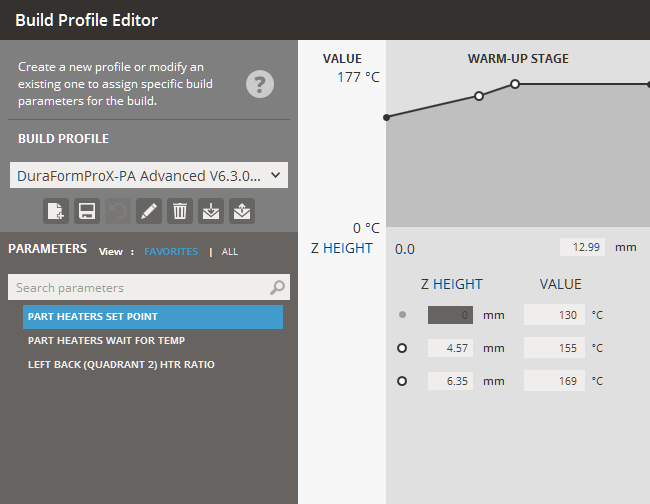The image size is (650, 504).
Task: Click the middle graph point on warm-up curve
Action: [x=479, y=96]
